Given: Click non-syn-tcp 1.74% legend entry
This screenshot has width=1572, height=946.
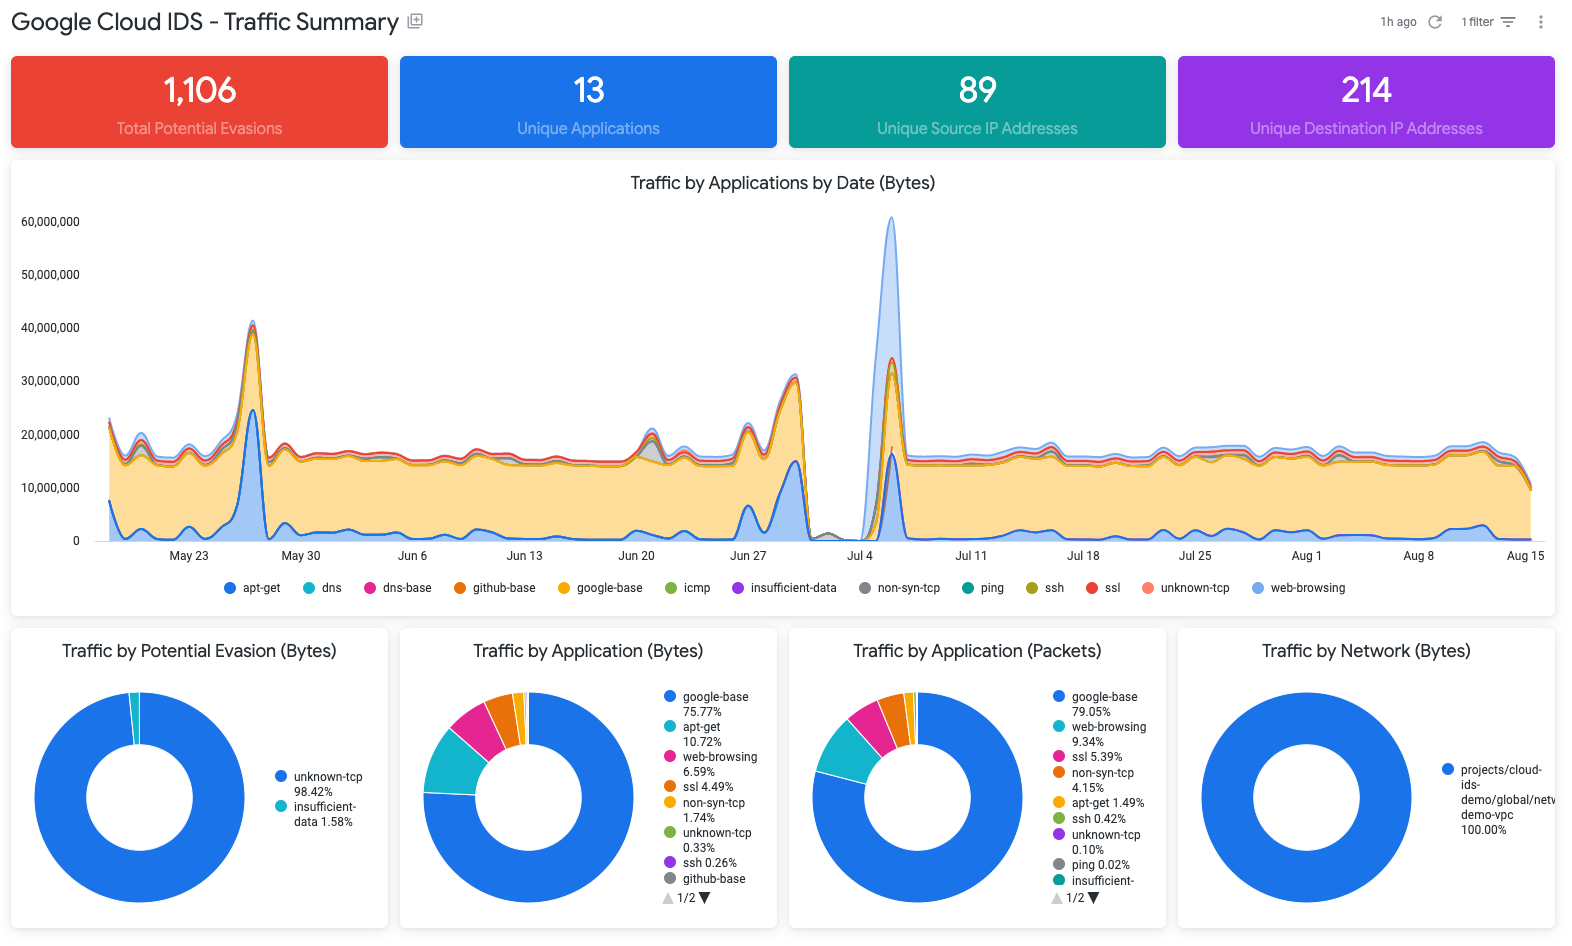Looking at the screenshot, I should [x=705, y=810].
